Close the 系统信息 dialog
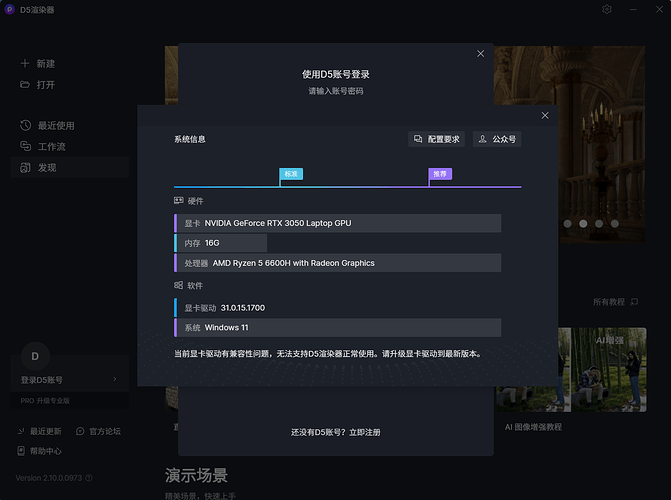Viewport: 671px width, 500px height. click(x=545, y=116)
